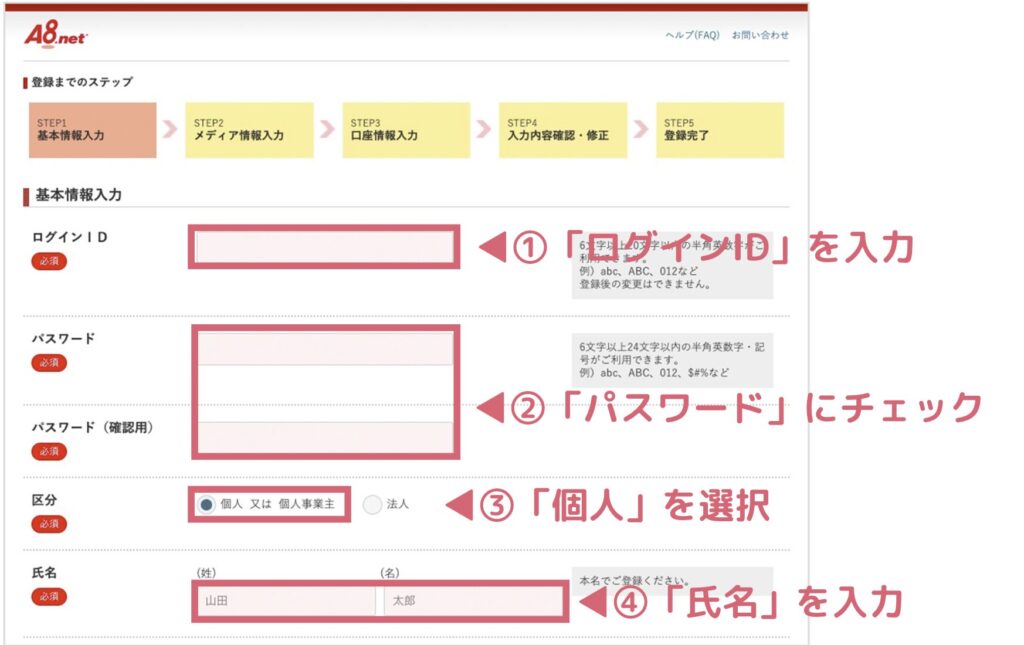Click the STEP3 口座情報入力 step
Screen dimensions: 1024x645
[x=406, y=130]
